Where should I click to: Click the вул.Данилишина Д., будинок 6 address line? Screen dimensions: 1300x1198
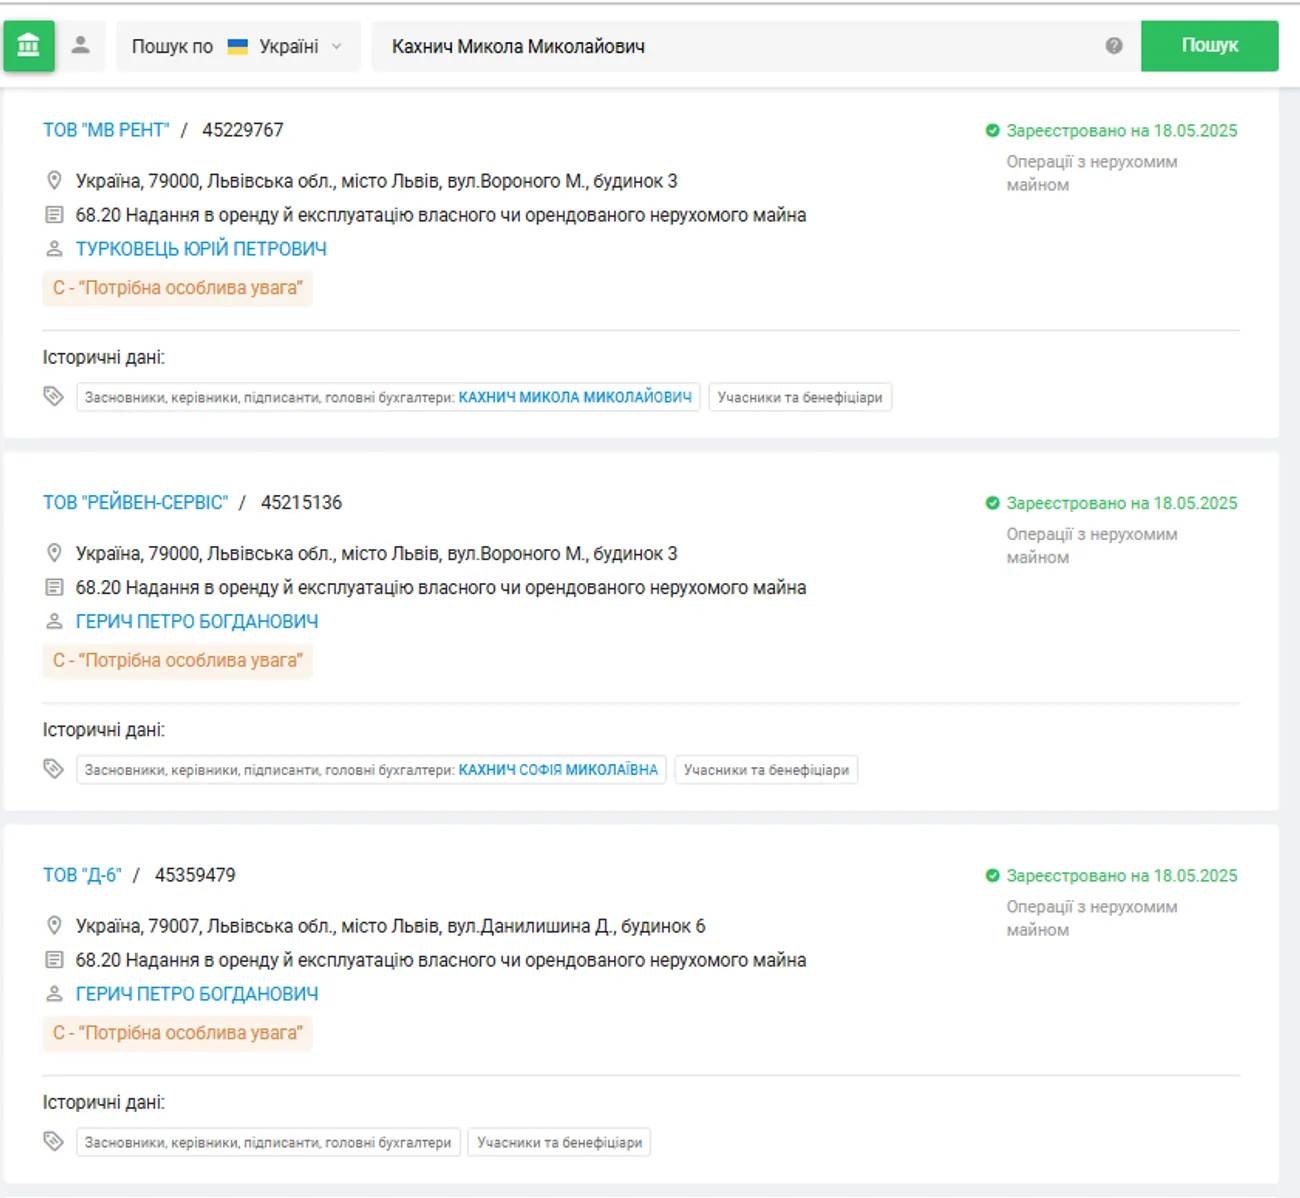tap(391, 927)
